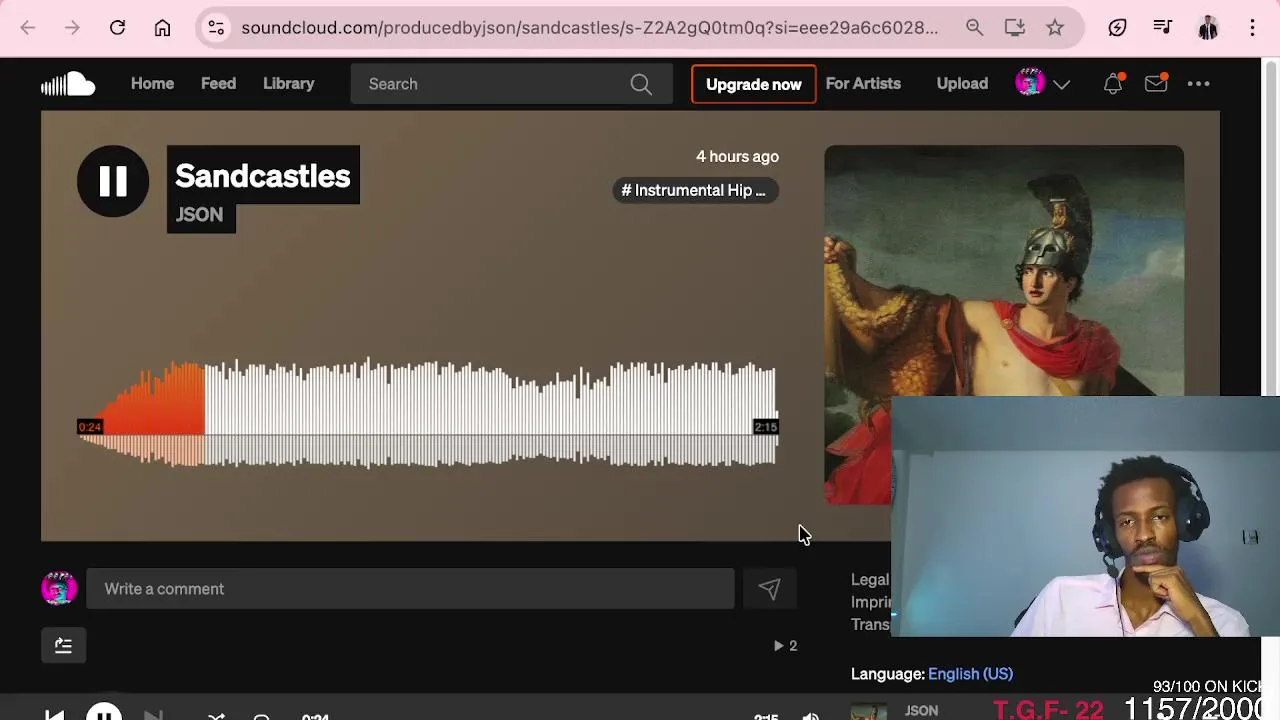This screenshot has height=720, width=1280.
Task: Expand the user avatar dropdown chevron
Action: [x=1062, y=85]
